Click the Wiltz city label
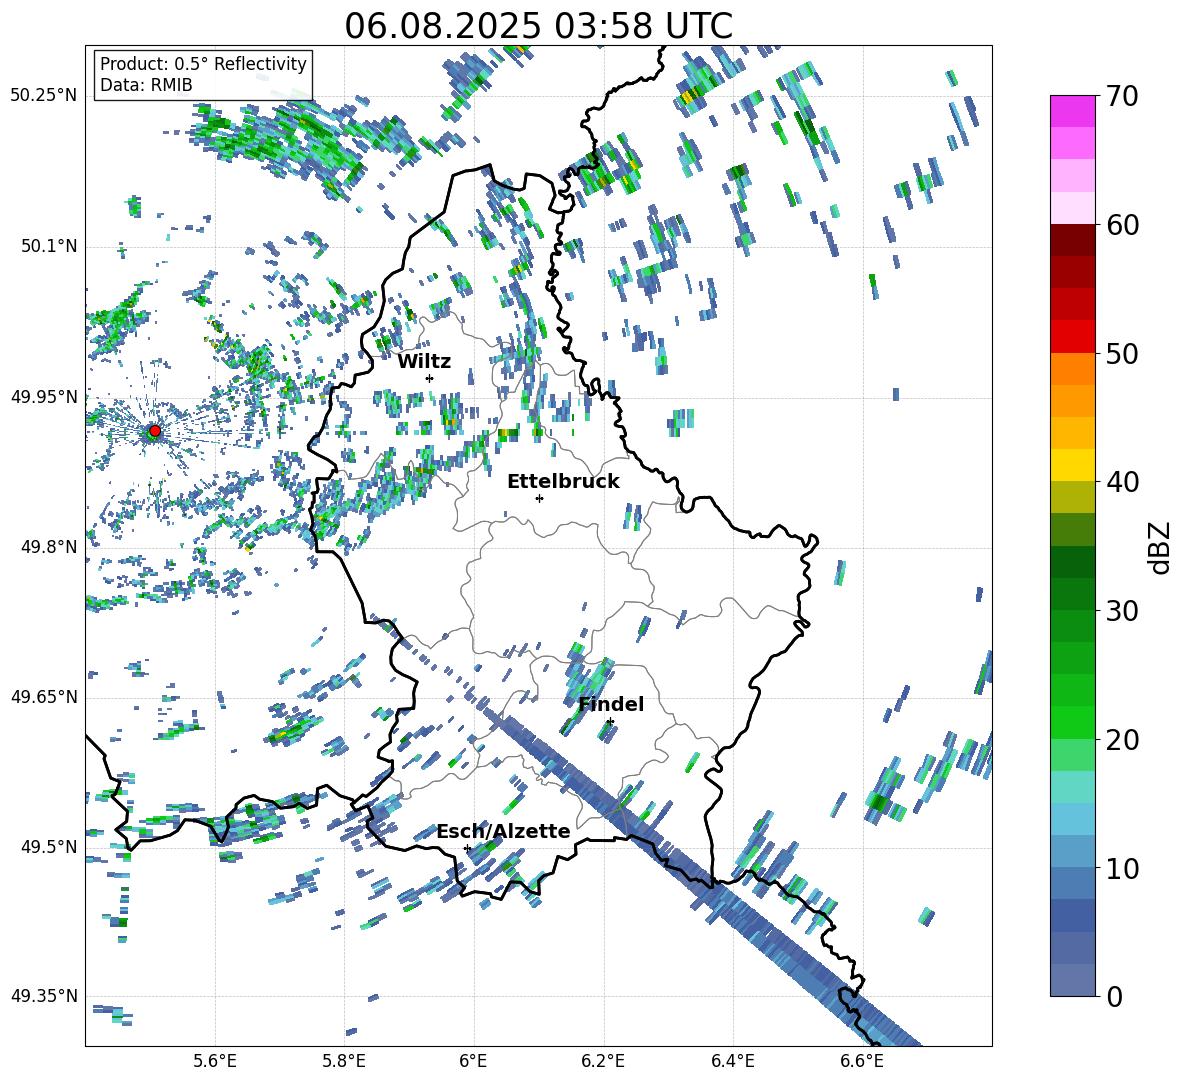 tap(424, 362)
